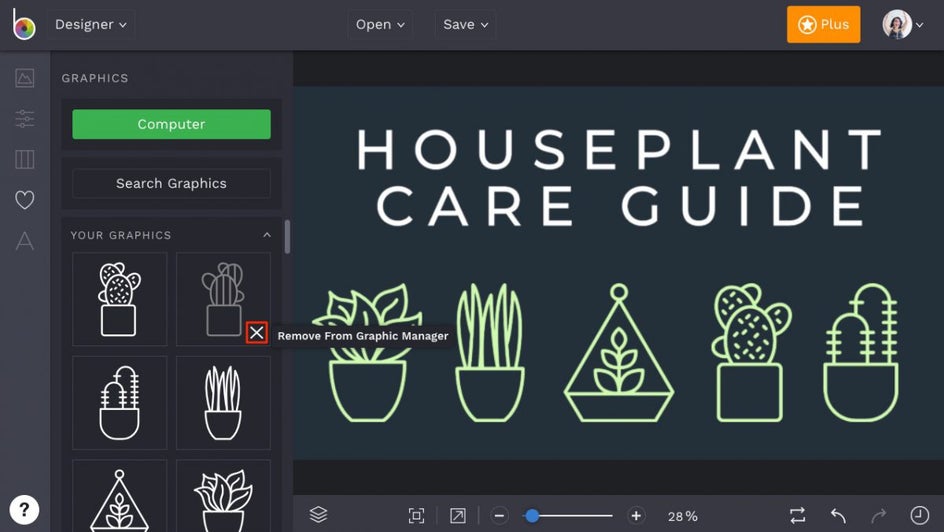Open the Open dropdown menu

(380, 25)
